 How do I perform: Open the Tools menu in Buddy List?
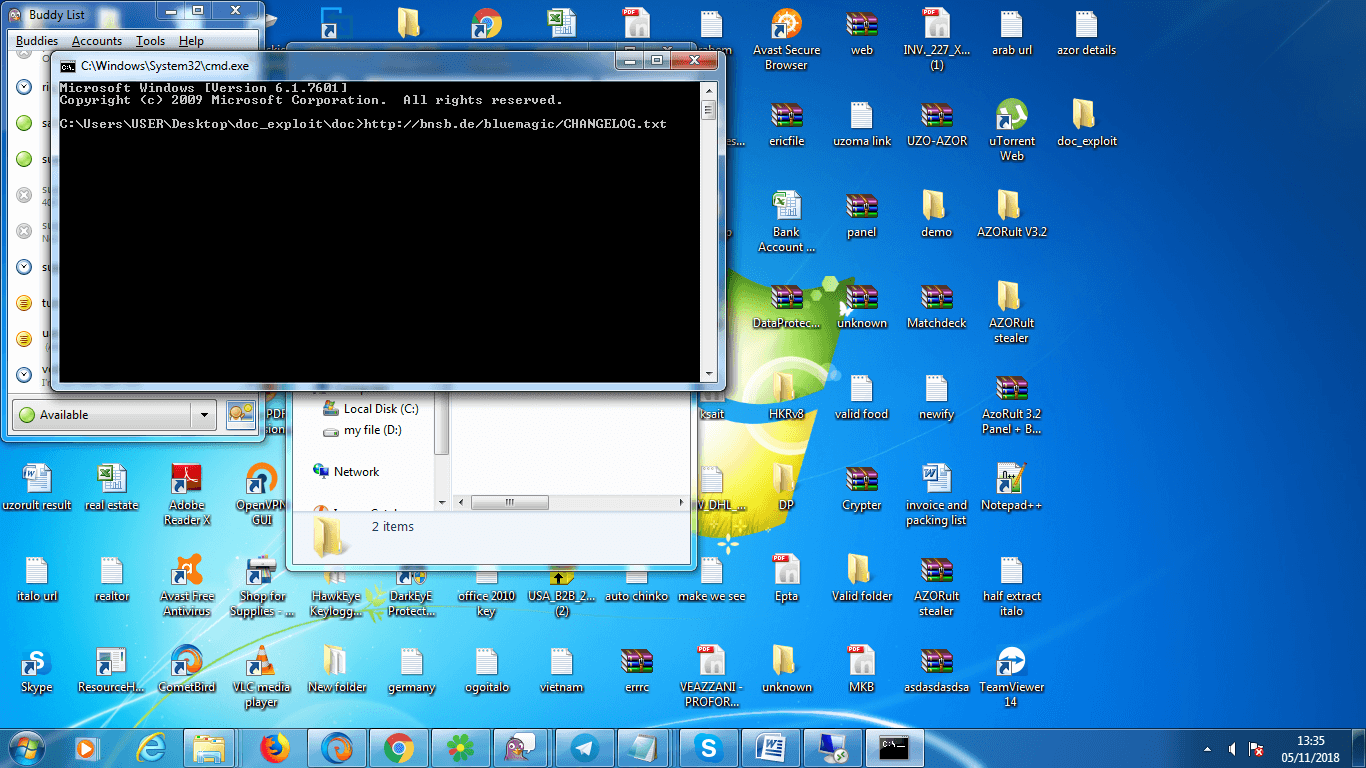click(x=150, y=41)
